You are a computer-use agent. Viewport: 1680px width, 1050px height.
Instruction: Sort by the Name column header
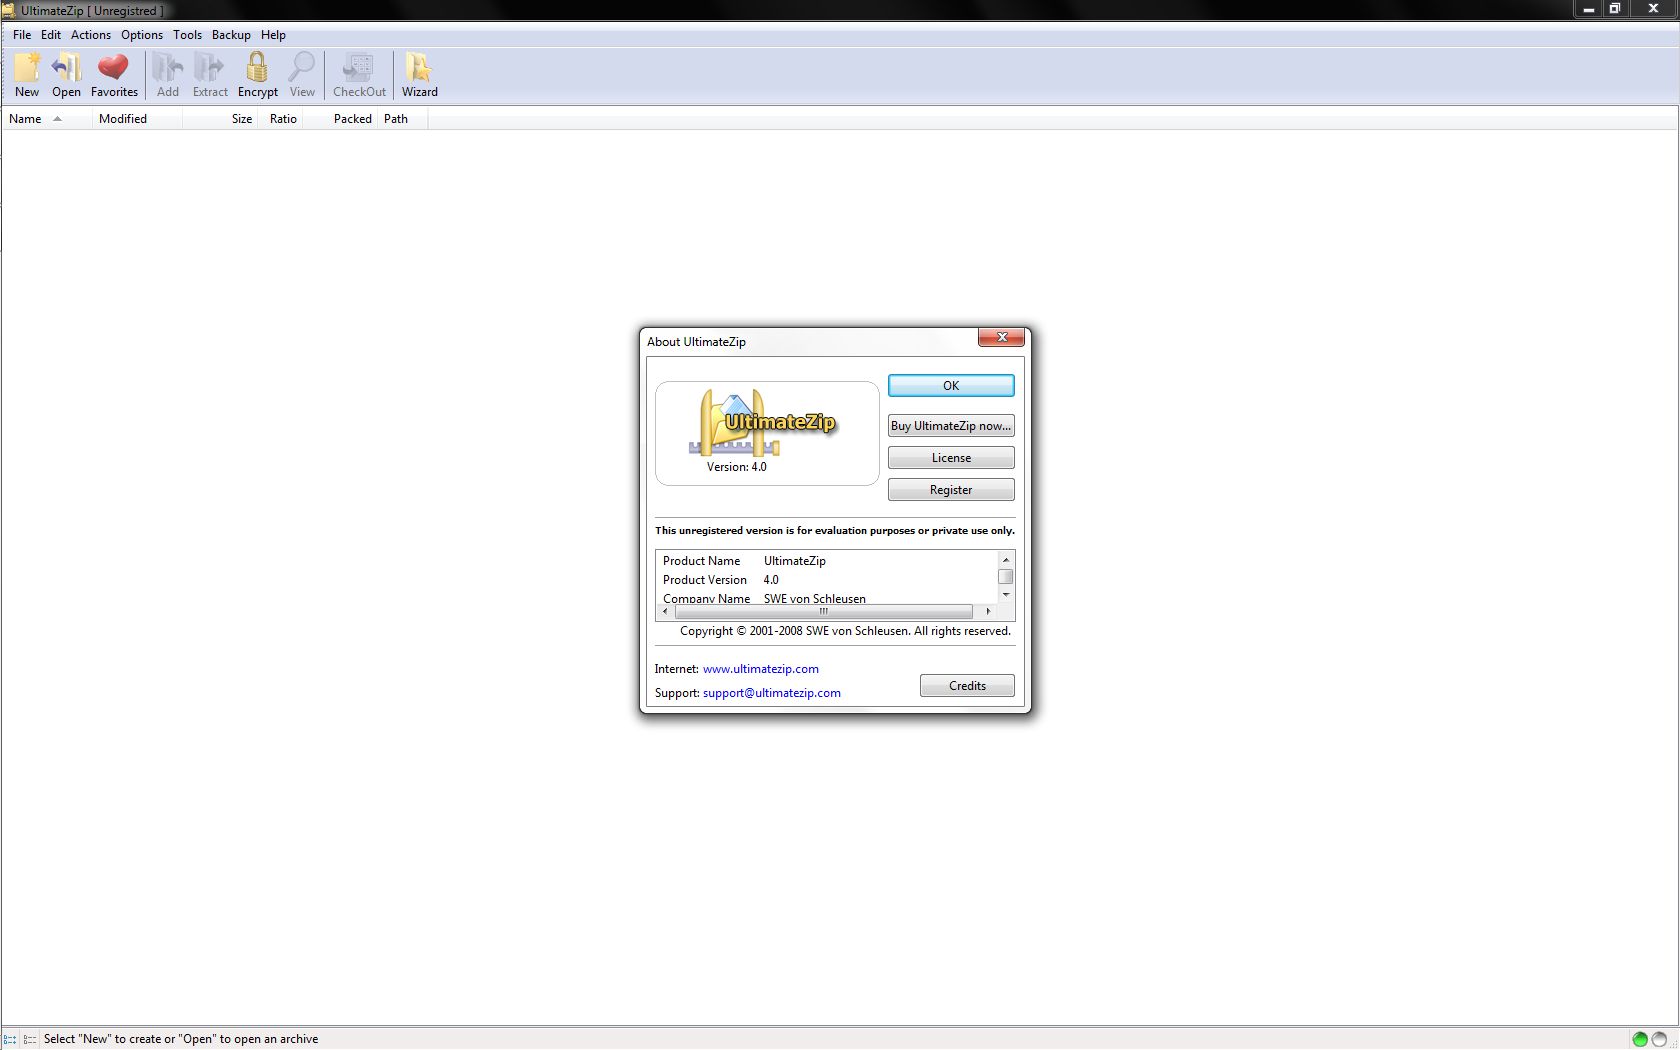[46, 119]
